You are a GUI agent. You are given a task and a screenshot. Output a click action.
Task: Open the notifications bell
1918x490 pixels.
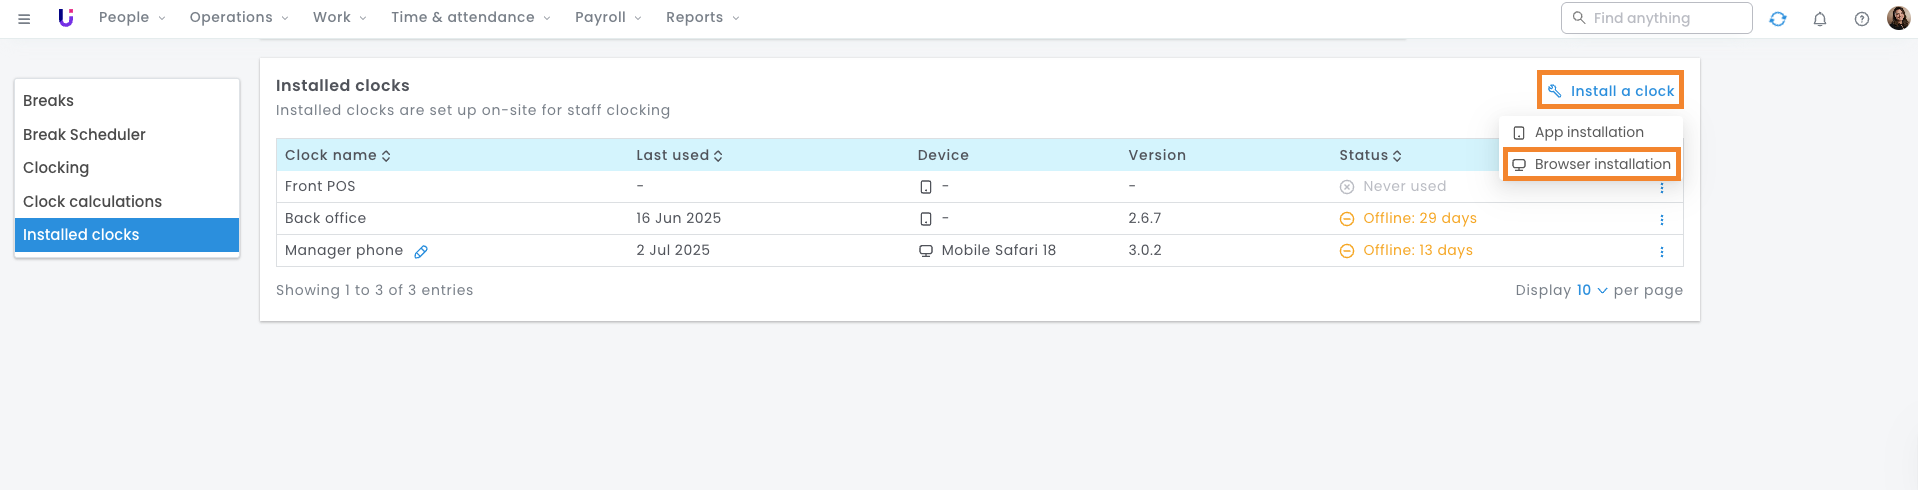[x=1819, y=19]
